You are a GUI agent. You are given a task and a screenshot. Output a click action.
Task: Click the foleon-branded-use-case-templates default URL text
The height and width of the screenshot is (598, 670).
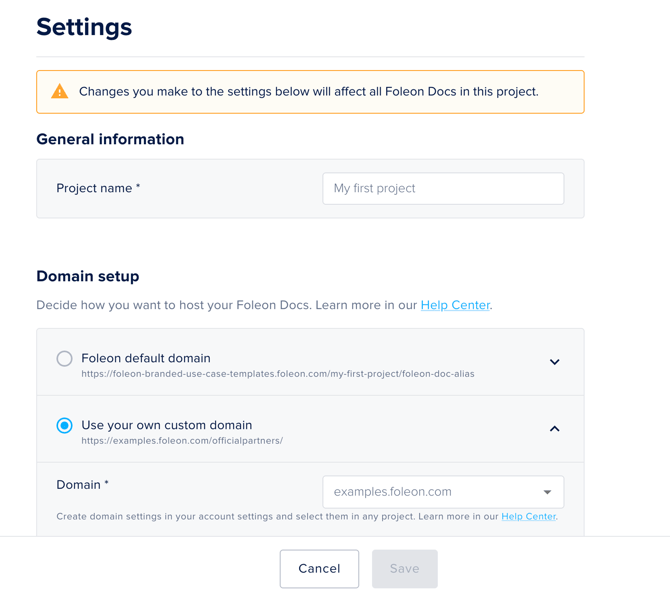pos(278,374)
